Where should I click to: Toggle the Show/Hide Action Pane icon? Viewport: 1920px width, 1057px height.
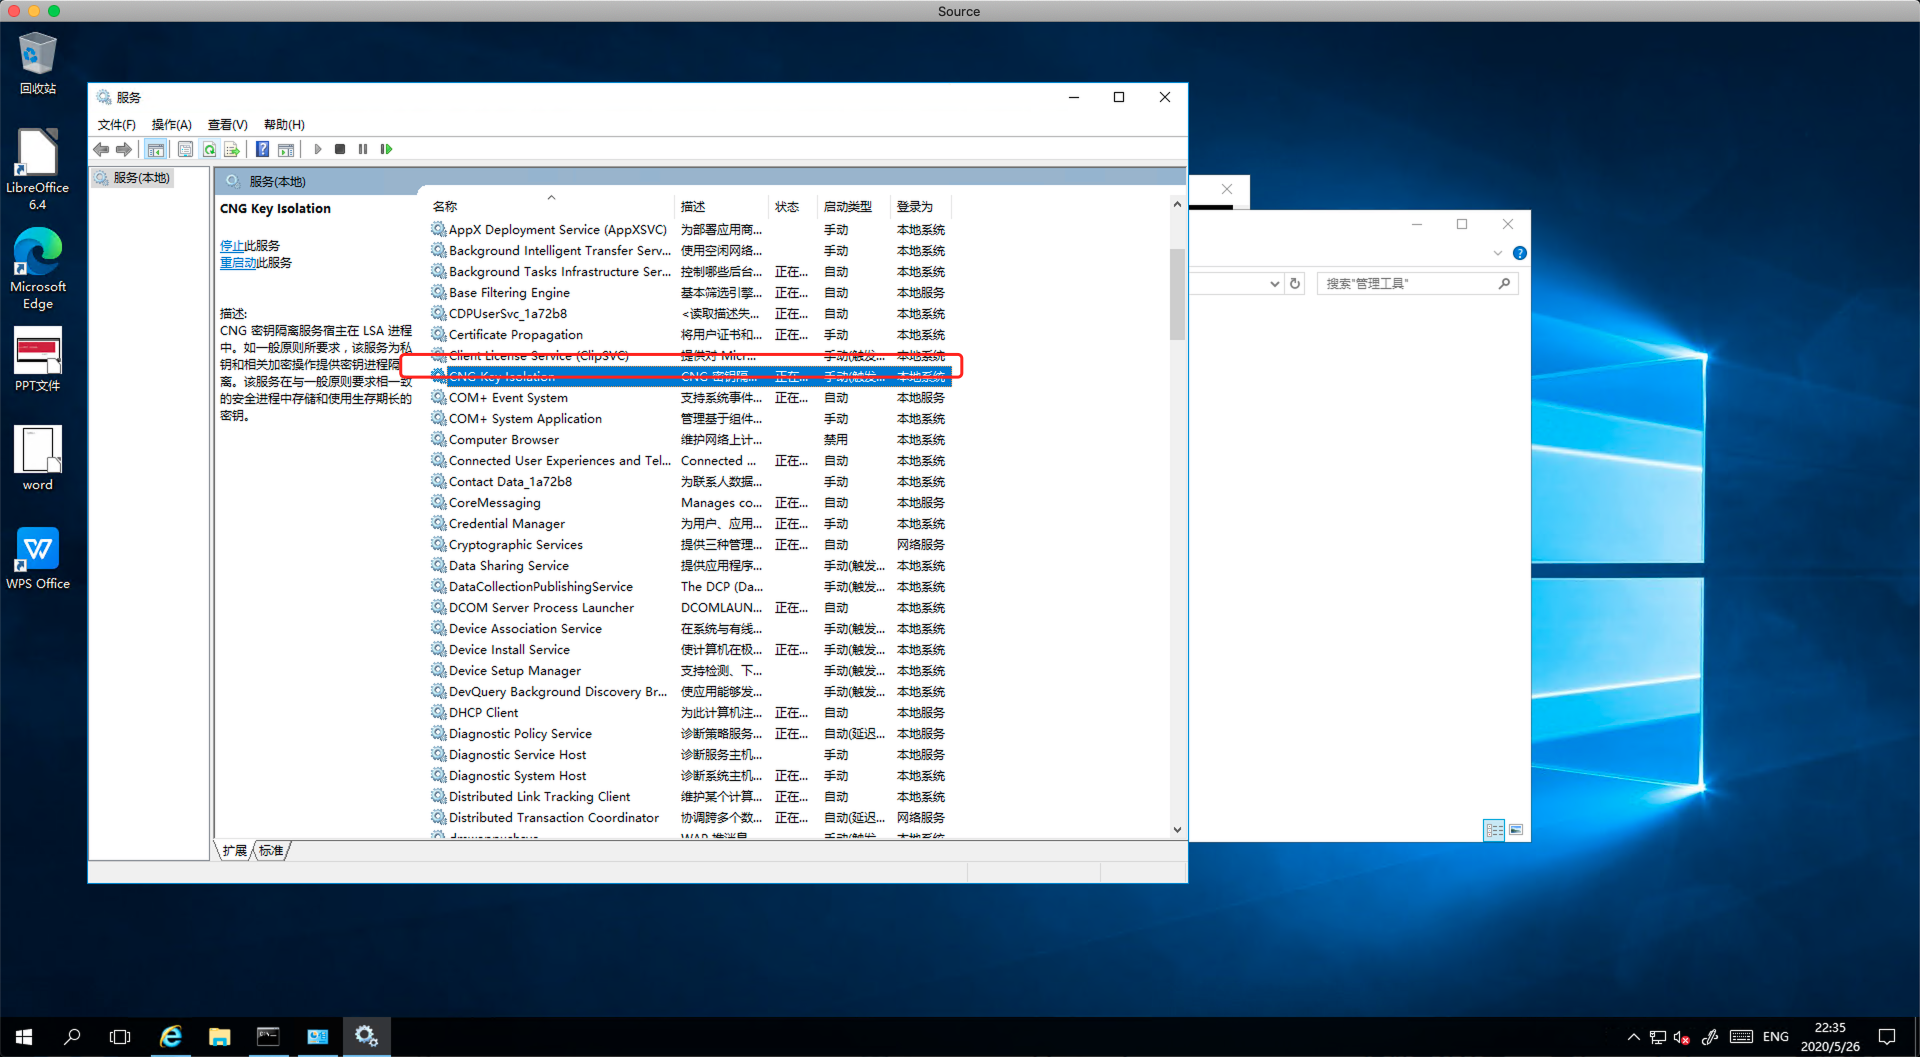(x=286, y=150)
